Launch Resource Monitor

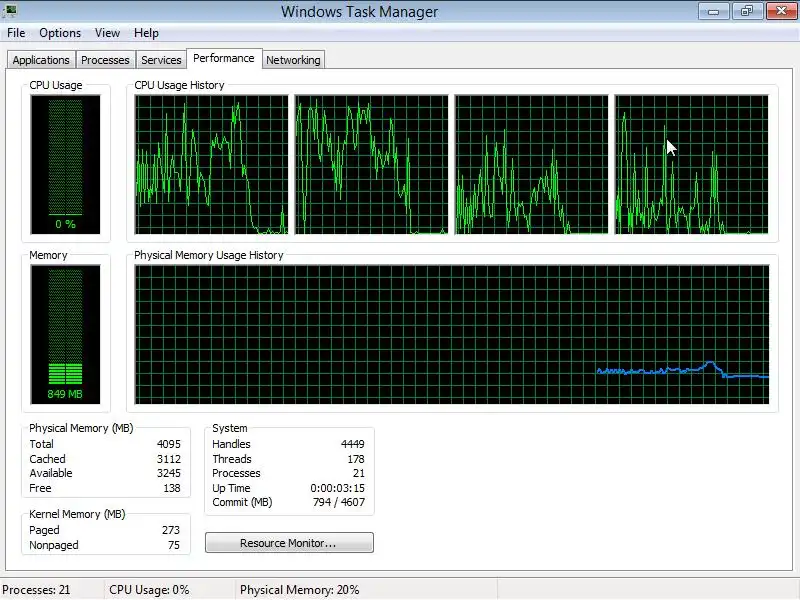pyautogui.click(x=289, y=543)
